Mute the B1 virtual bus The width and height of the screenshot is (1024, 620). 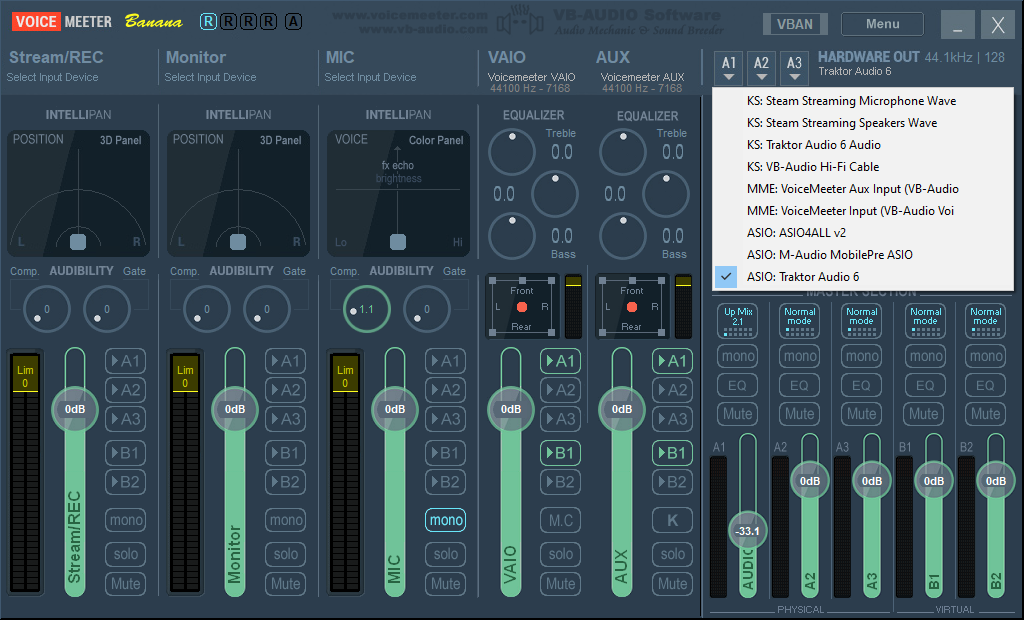(x=923, y=414)
